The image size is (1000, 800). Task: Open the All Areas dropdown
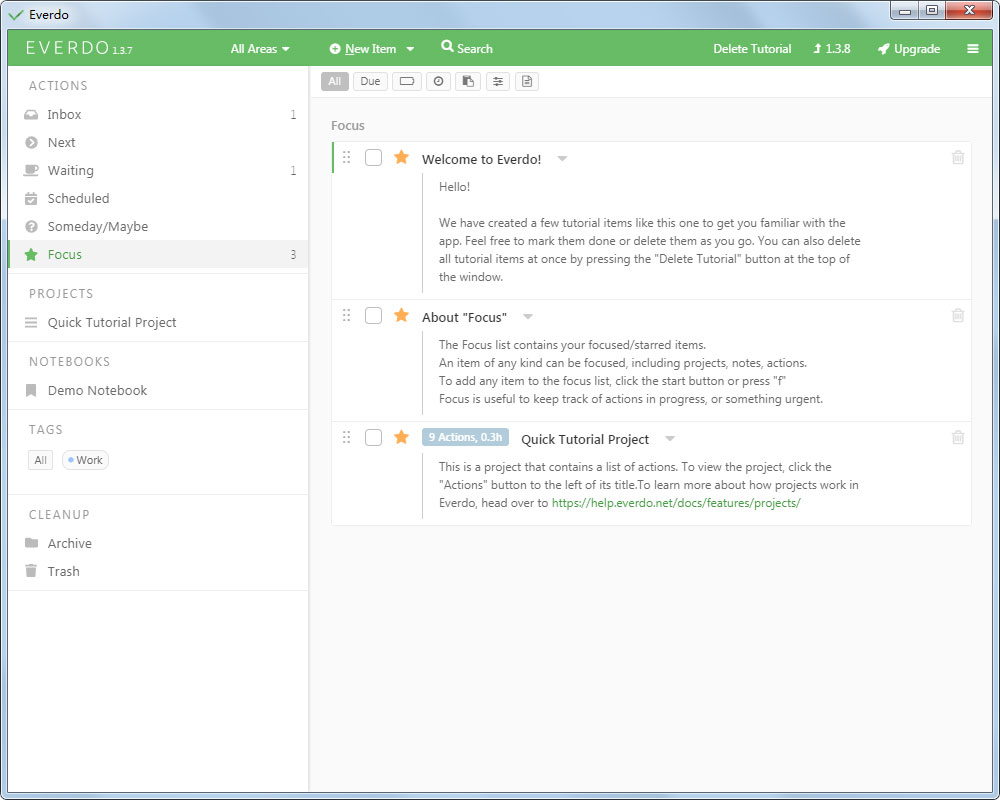tap(259, 49)
